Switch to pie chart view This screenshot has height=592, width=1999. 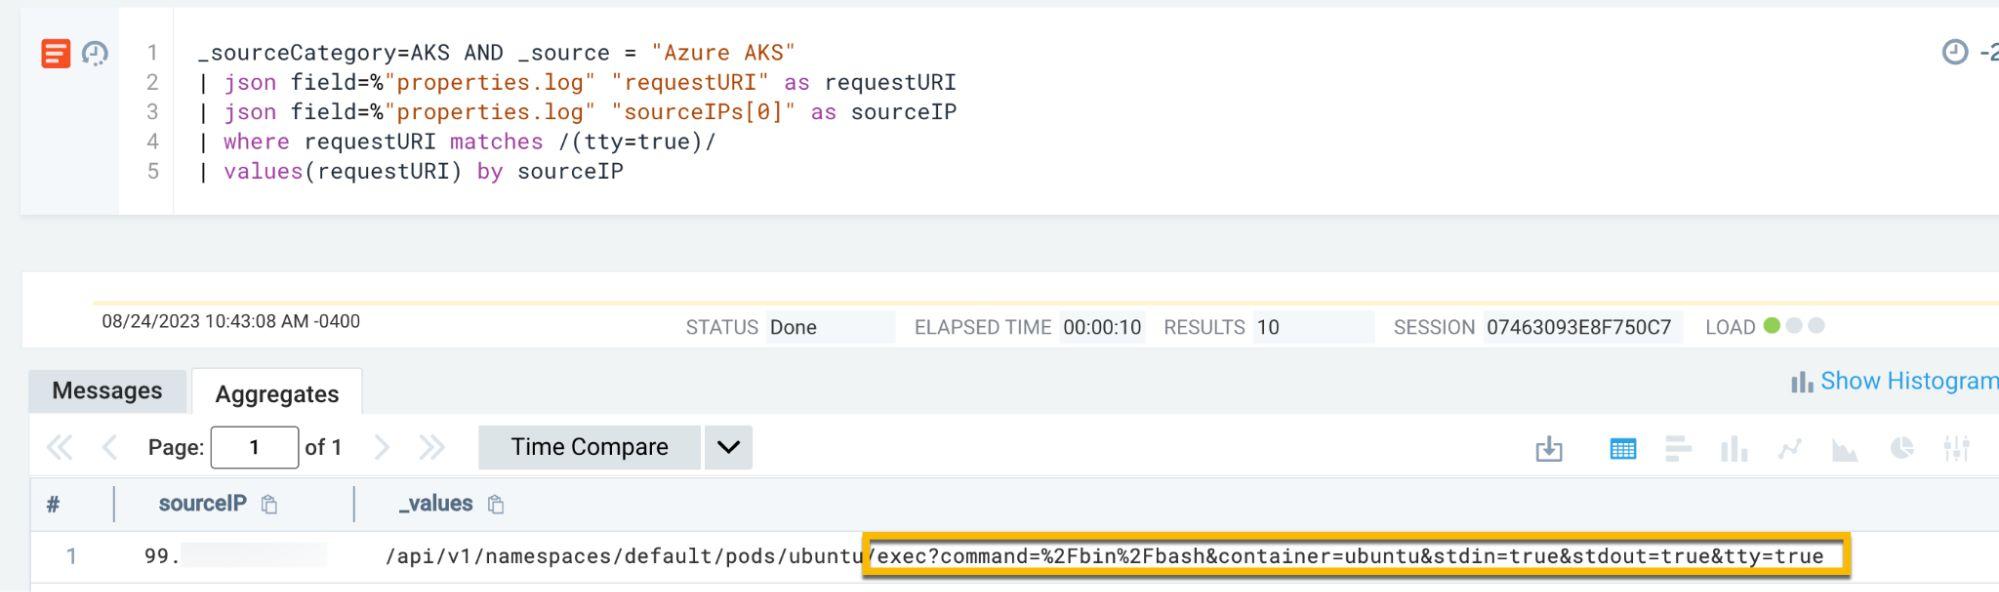[x=1901, y=449]
